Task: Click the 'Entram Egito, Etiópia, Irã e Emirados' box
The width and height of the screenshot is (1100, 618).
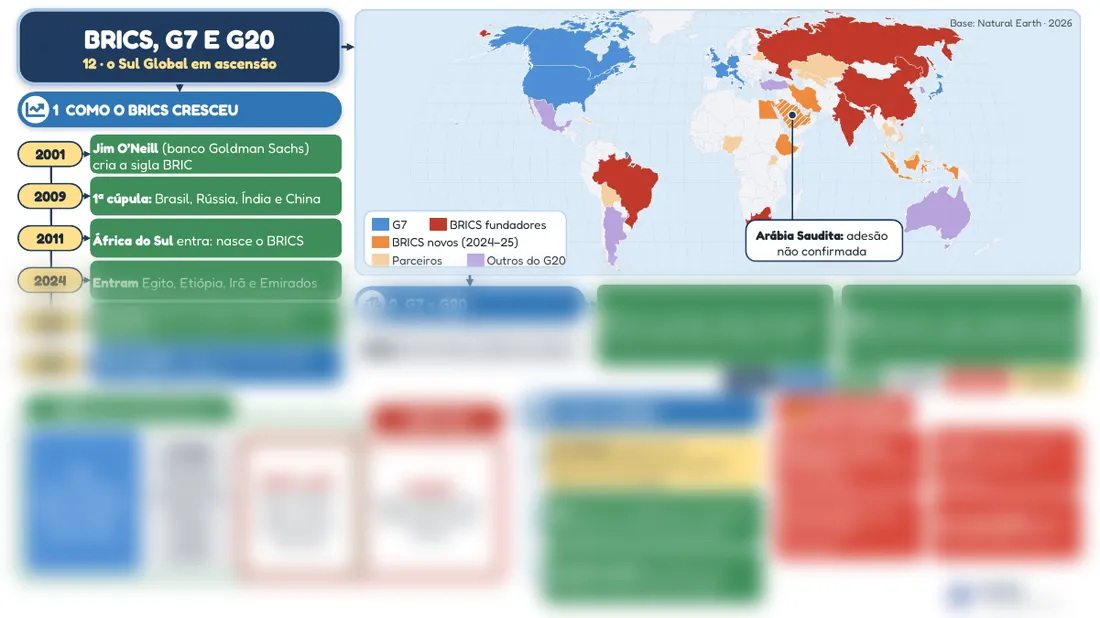Action: [215, 281]
